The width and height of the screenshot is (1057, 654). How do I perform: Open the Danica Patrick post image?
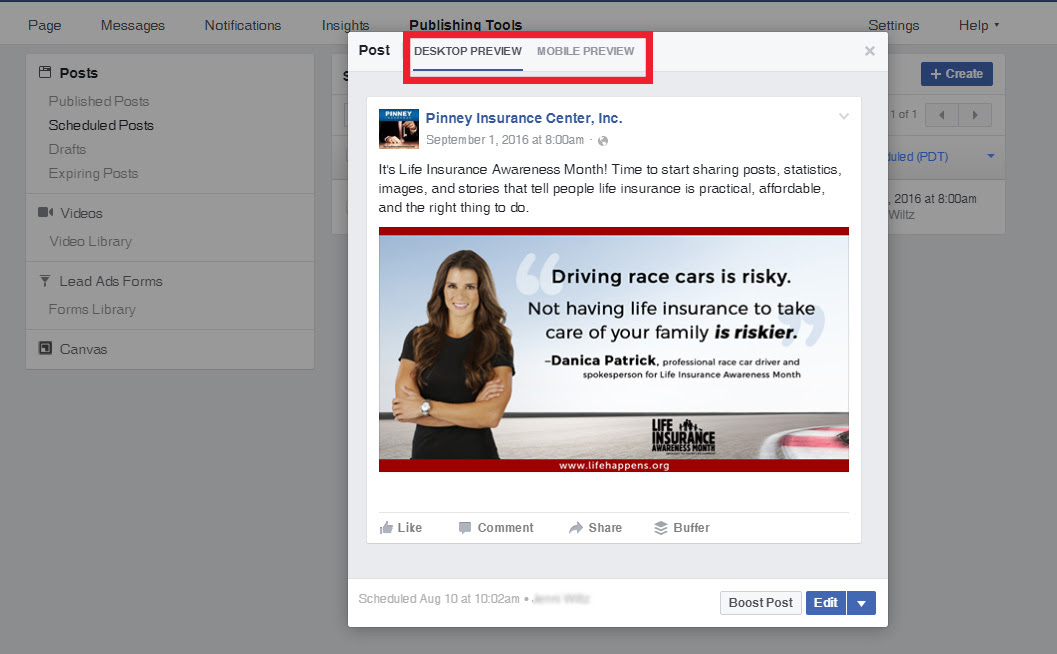tap(613, 349)
